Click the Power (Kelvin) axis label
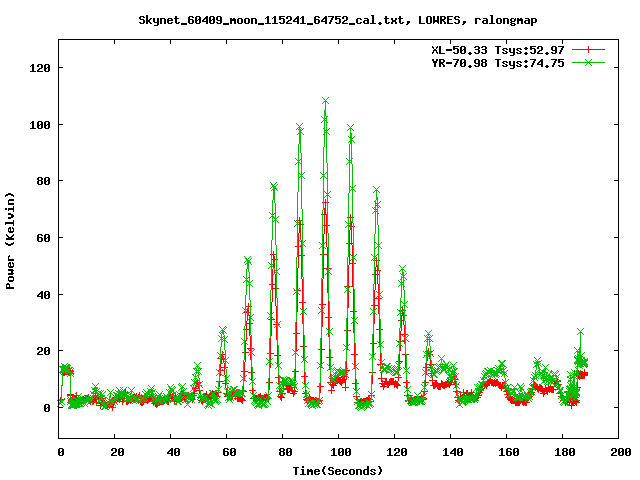 (10, 241)
